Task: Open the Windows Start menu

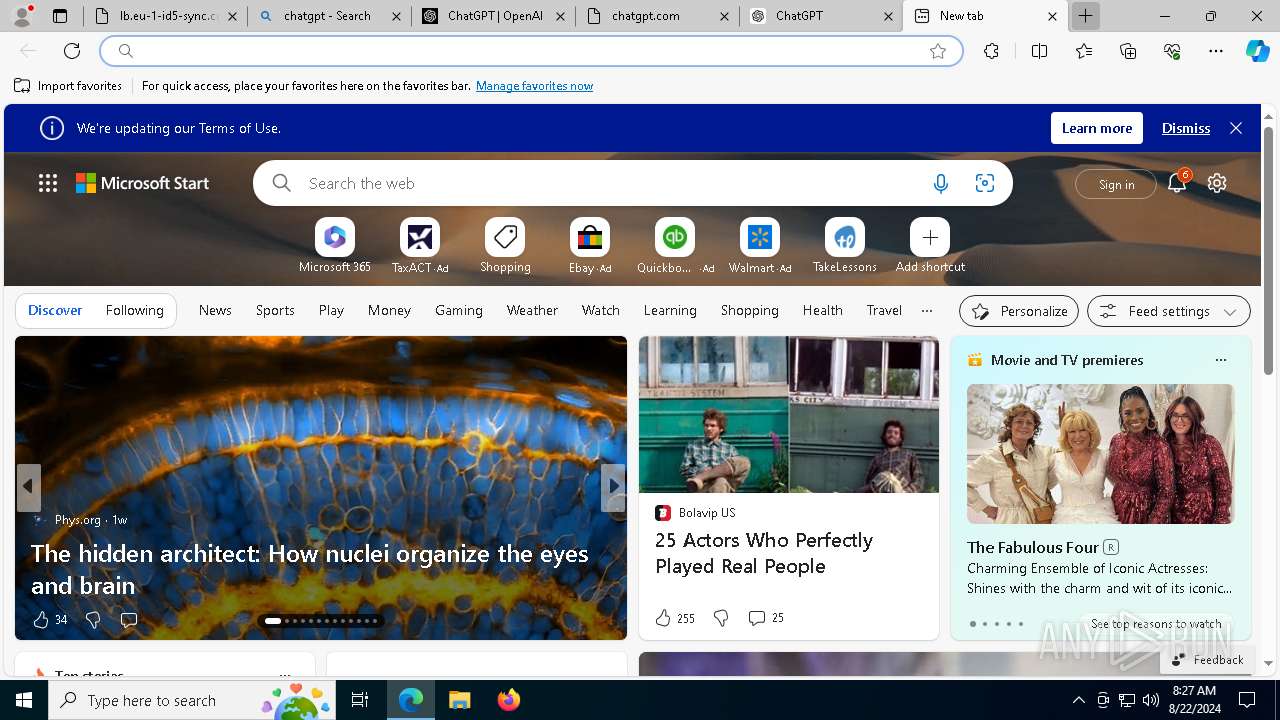Action: (x=24, y=700)
